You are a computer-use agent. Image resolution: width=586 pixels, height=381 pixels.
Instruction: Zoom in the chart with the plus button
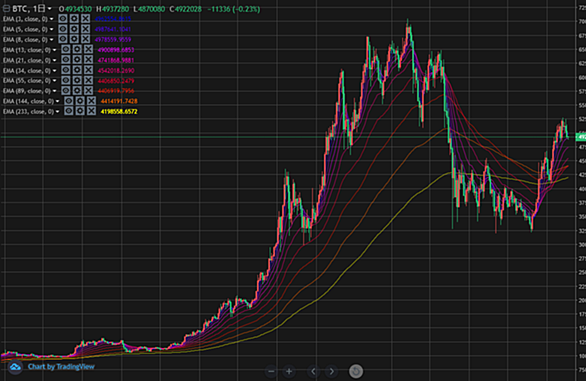289,371
